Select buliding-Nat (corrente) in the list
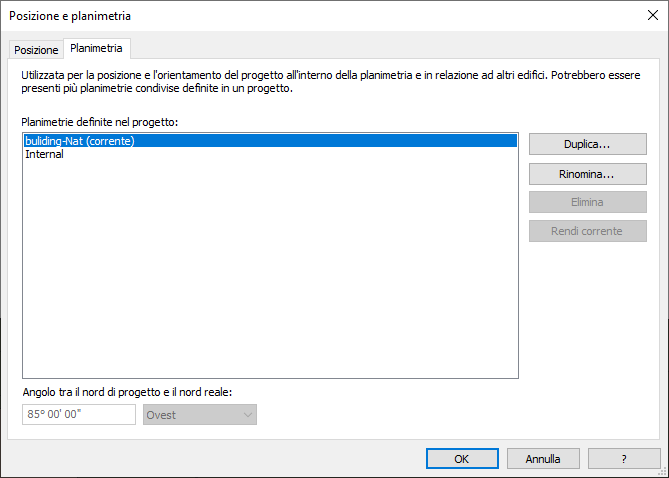669x478 pixels. (x=80, y=141)
